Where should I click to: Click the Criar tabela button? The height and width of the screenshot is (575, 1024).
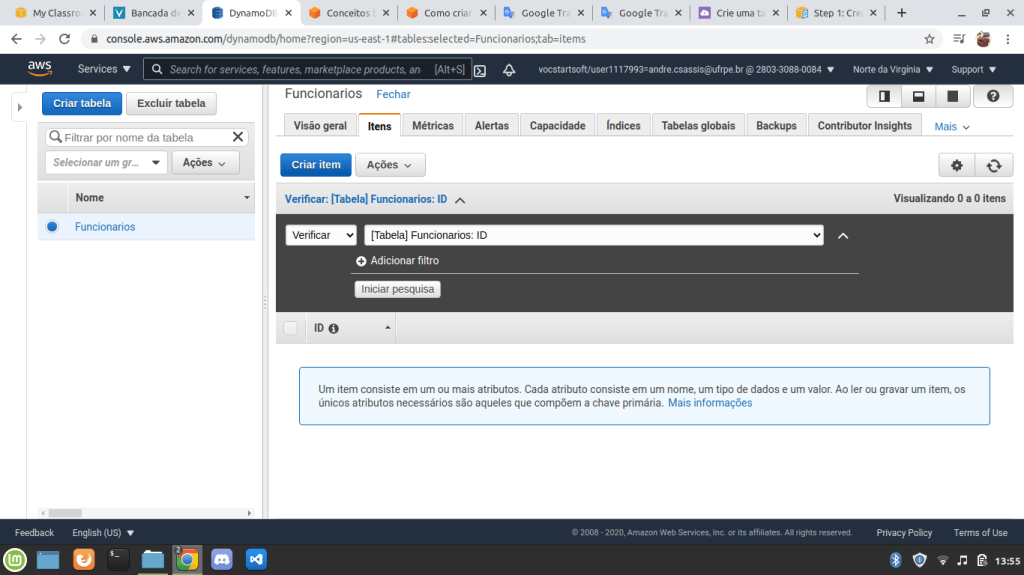(x=82, y=103)
